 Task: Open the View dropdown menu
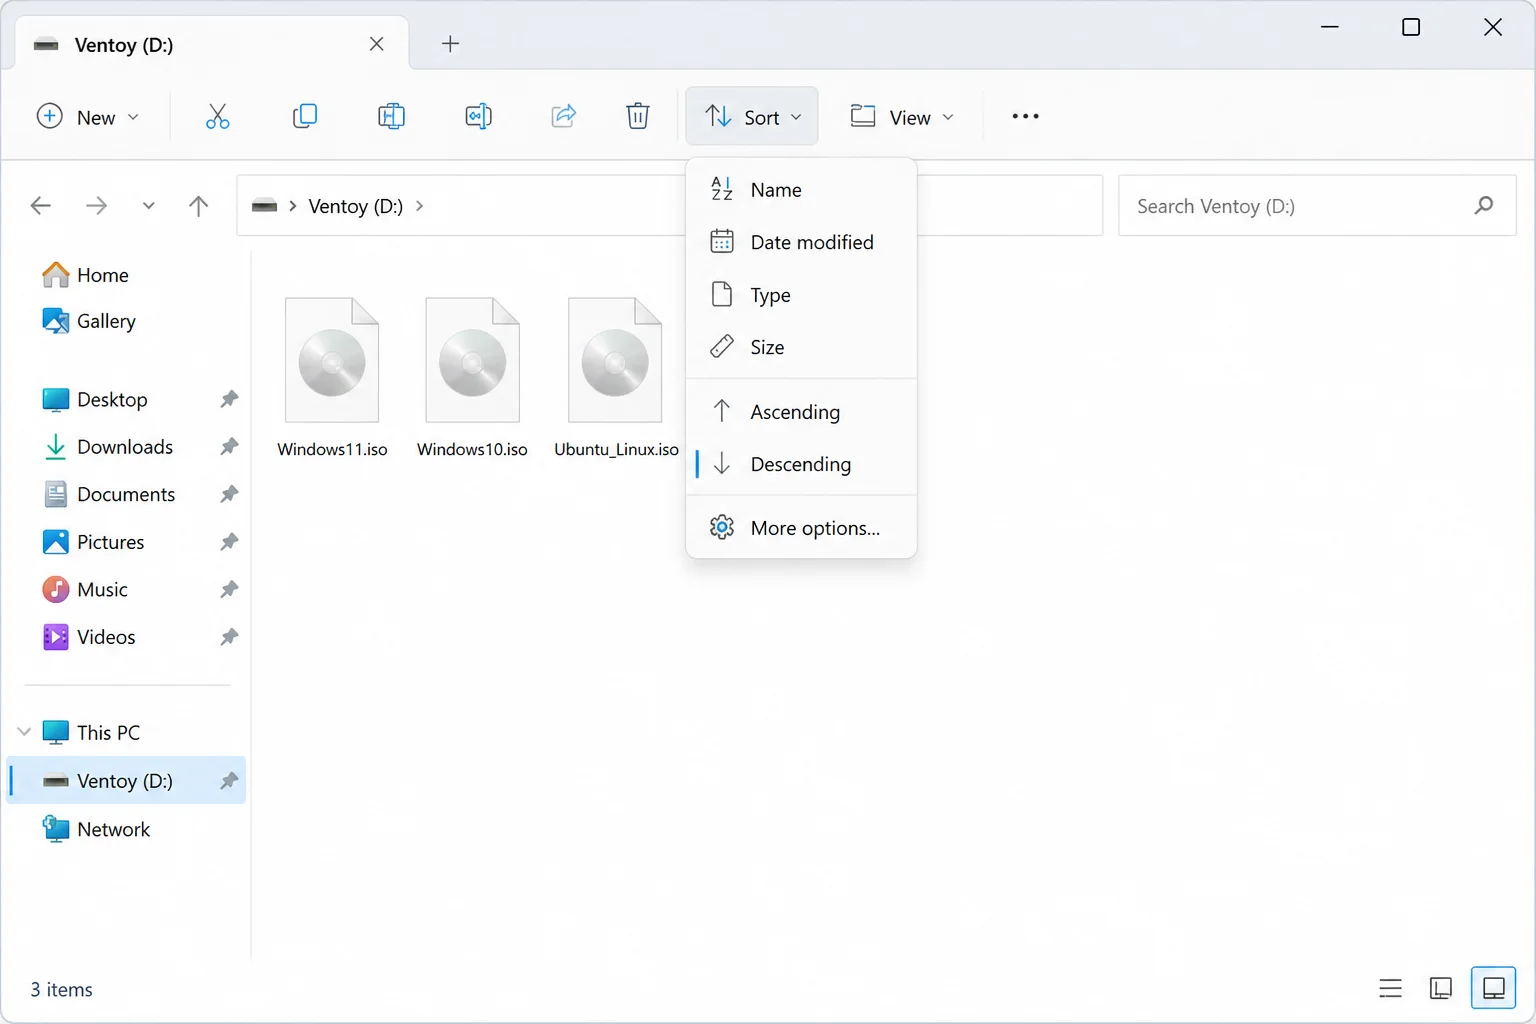(902, 117)
